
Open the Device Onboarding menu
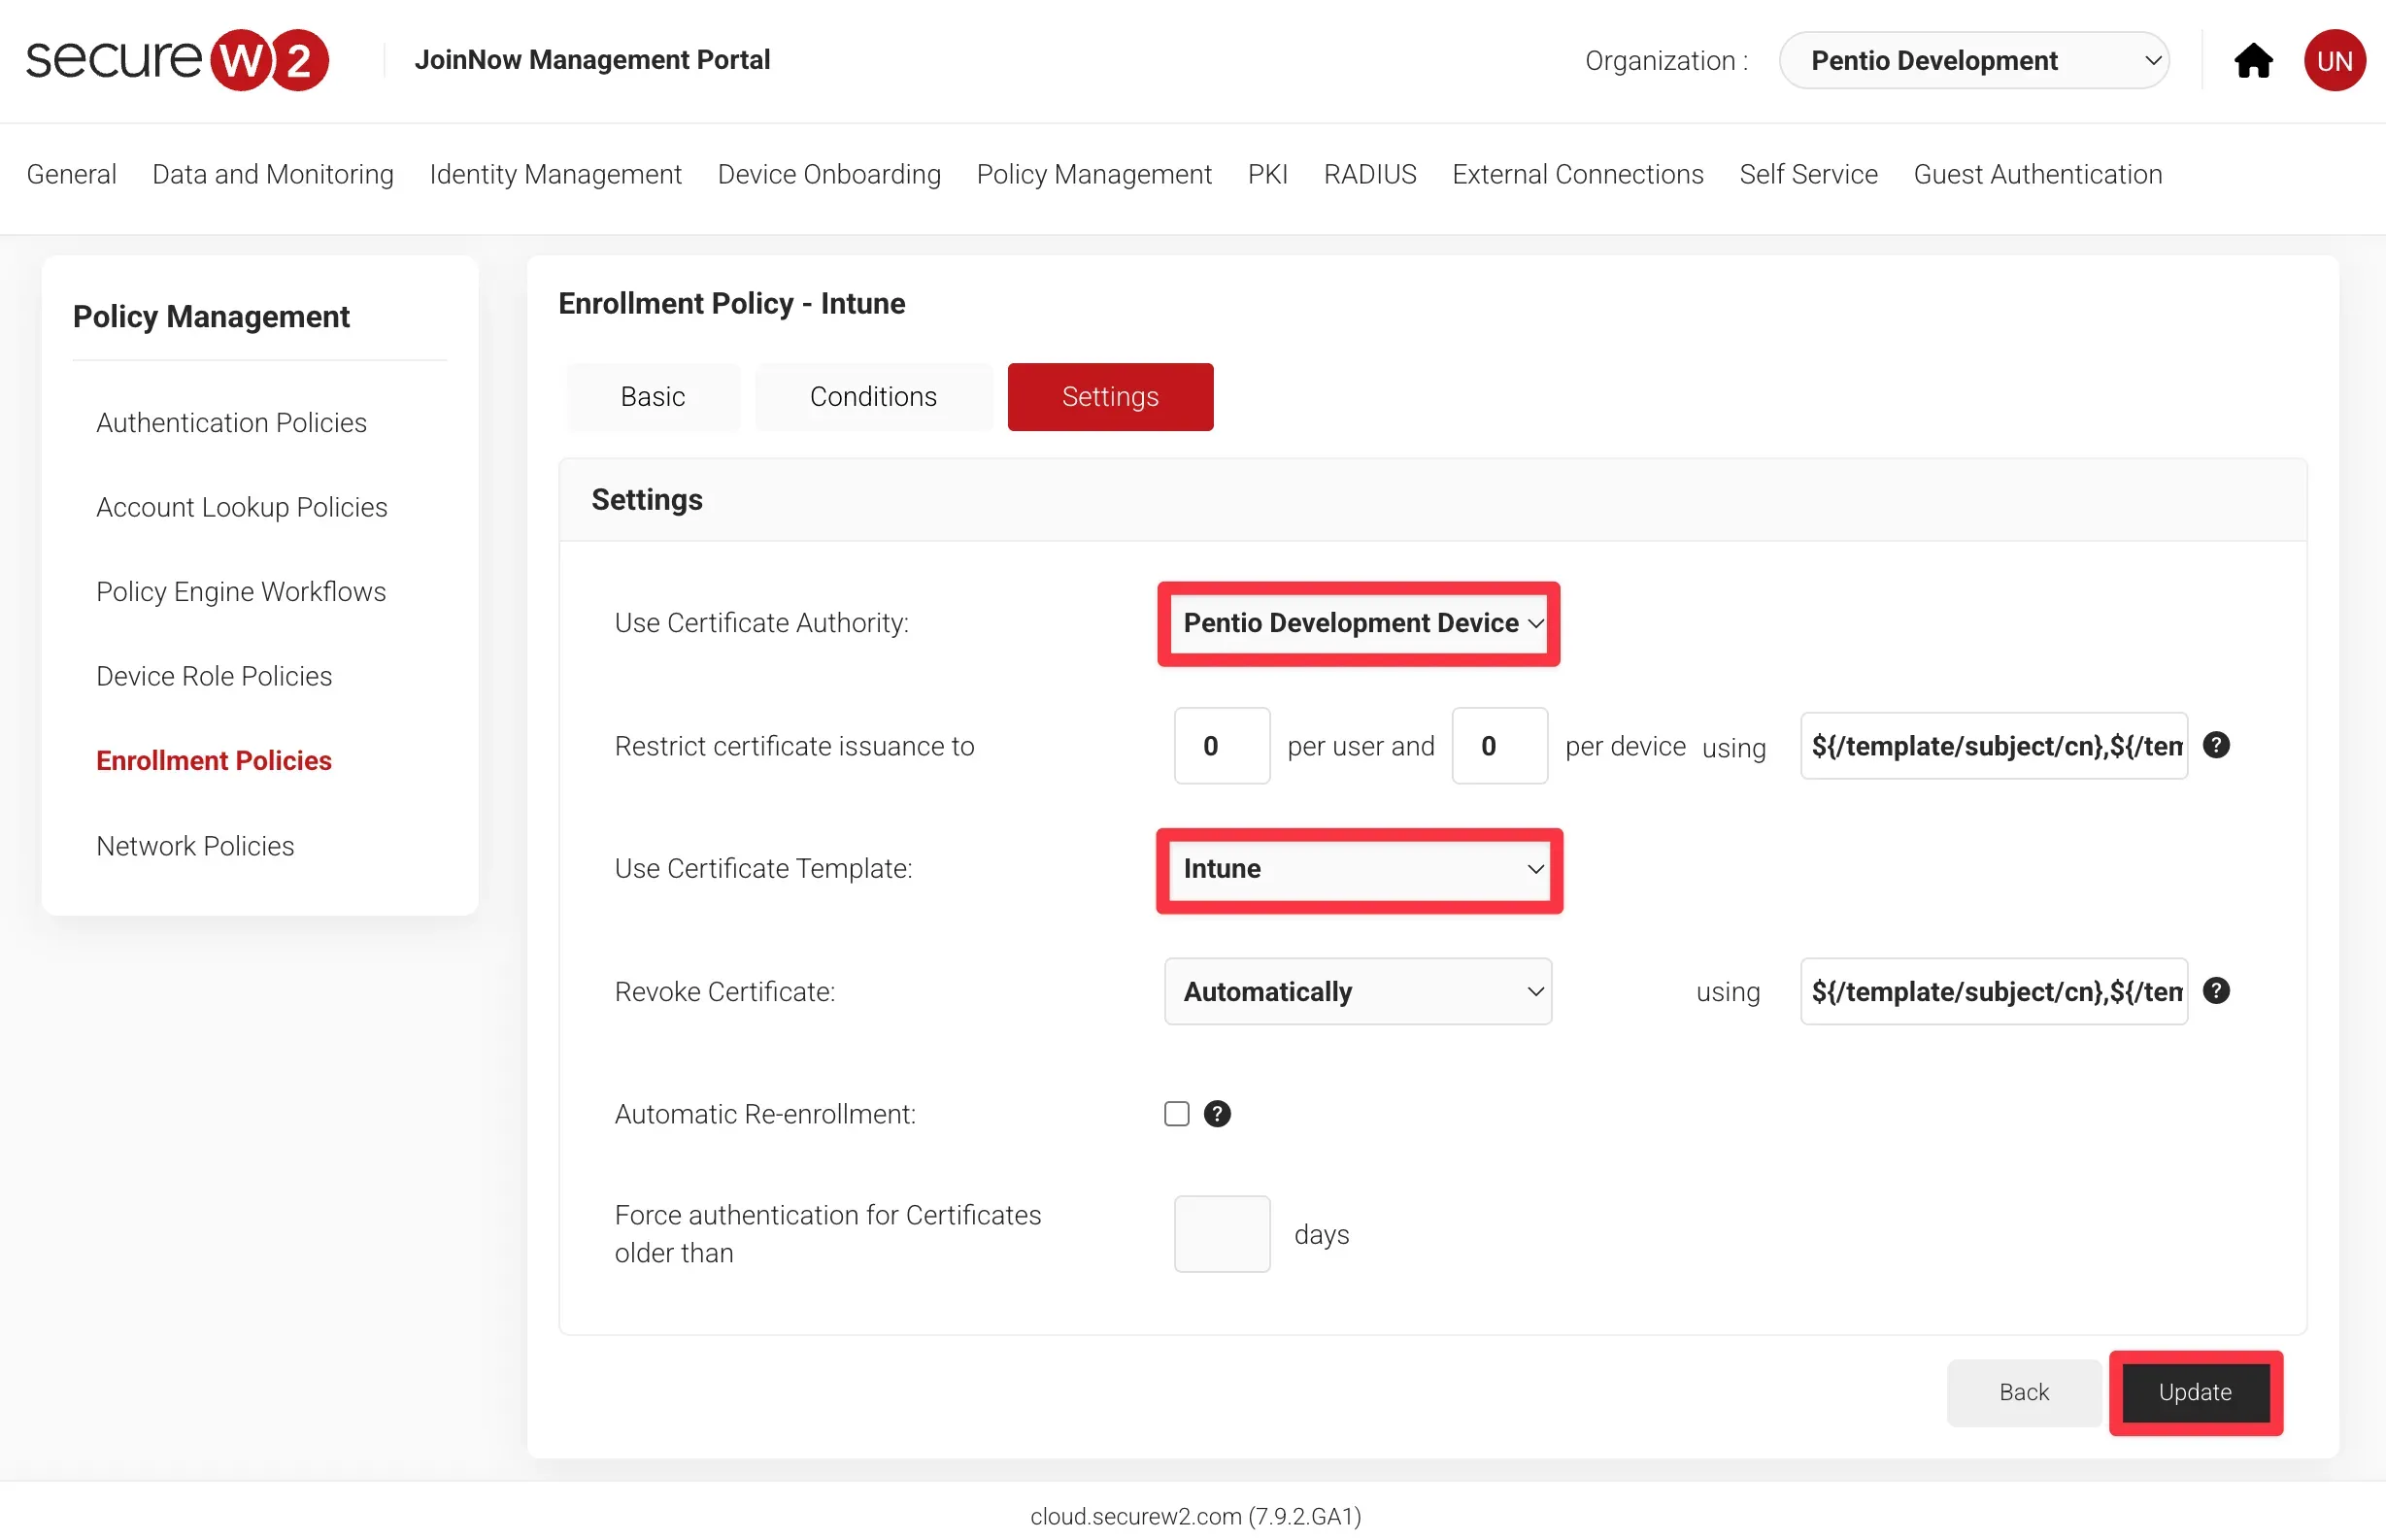828,174
